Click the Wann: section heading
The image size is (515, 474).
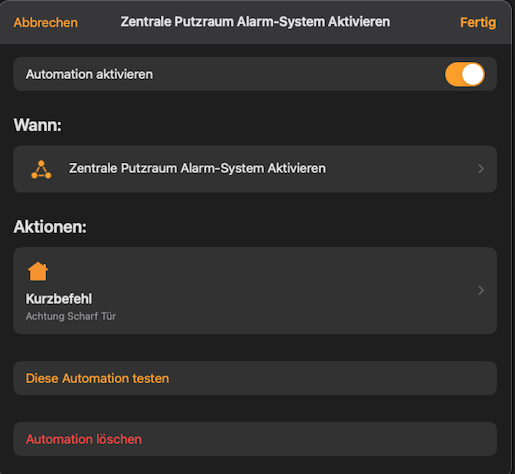[x=37, y=125]
